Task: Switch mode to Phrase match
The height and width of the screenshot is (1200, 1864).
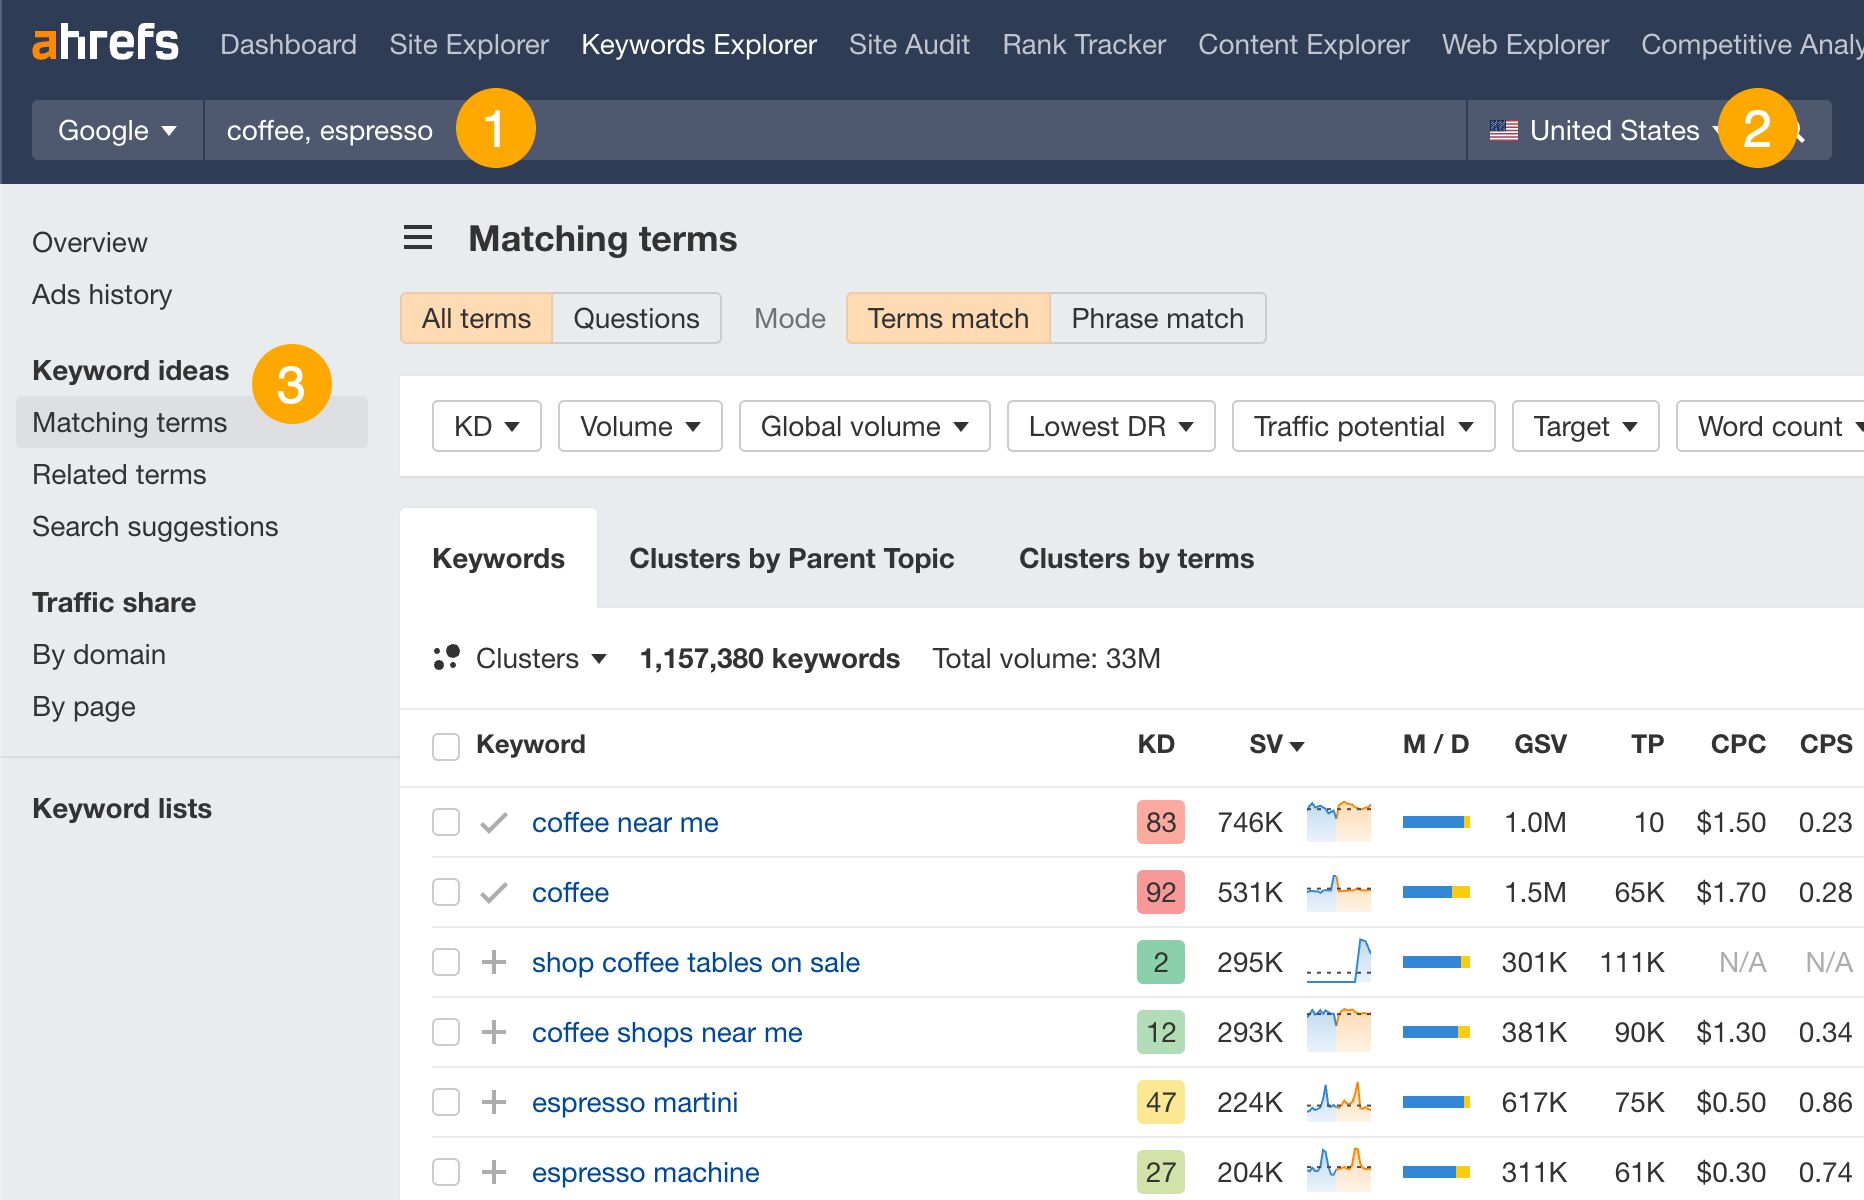Action: pos(1157,318)
